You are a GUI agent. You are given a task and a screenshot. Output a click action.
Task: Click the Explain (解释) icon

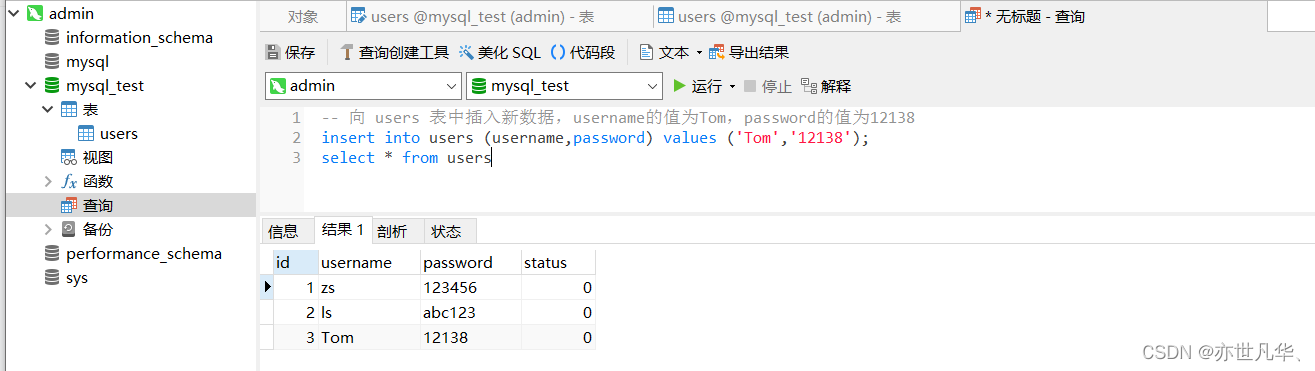tap(809, 86)
